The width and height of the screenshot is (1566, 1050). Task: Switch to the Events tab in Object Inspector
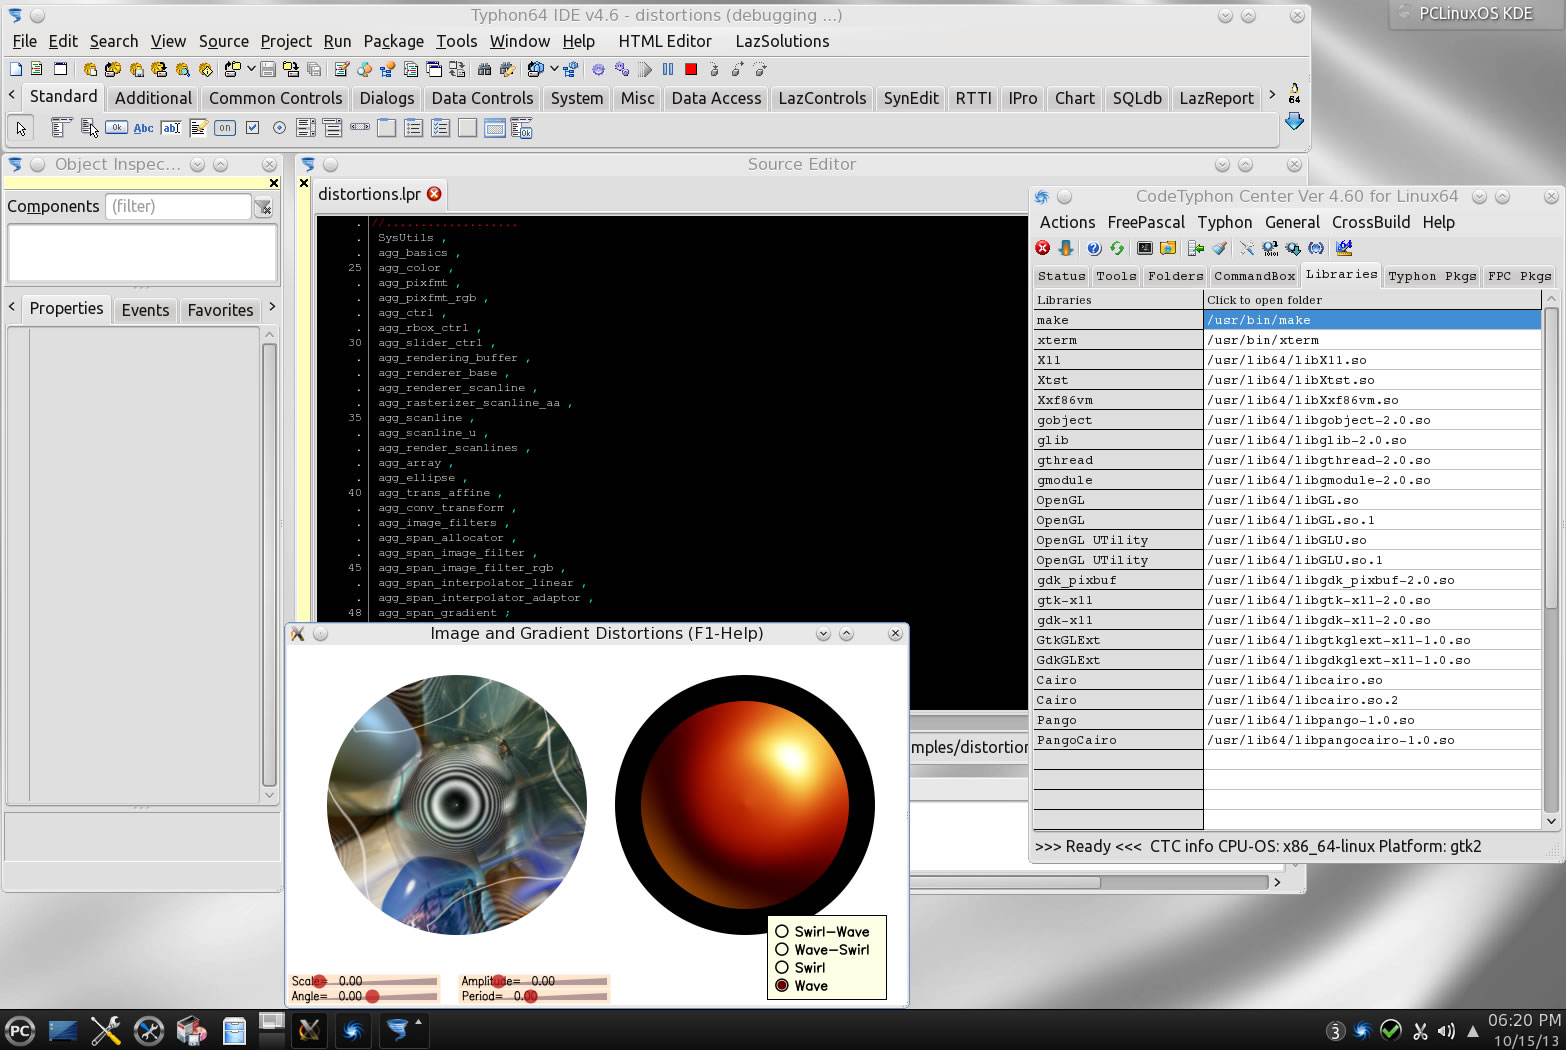point(145,310)
